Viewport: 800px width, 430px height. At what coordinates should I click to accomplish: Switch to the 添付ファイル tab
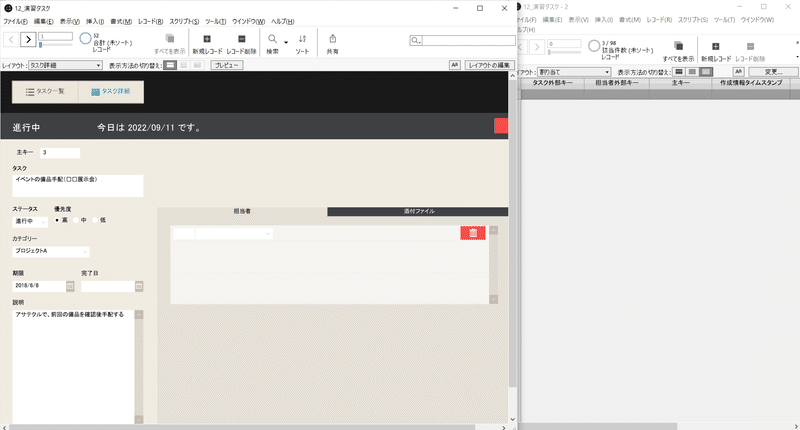point(418,211)
